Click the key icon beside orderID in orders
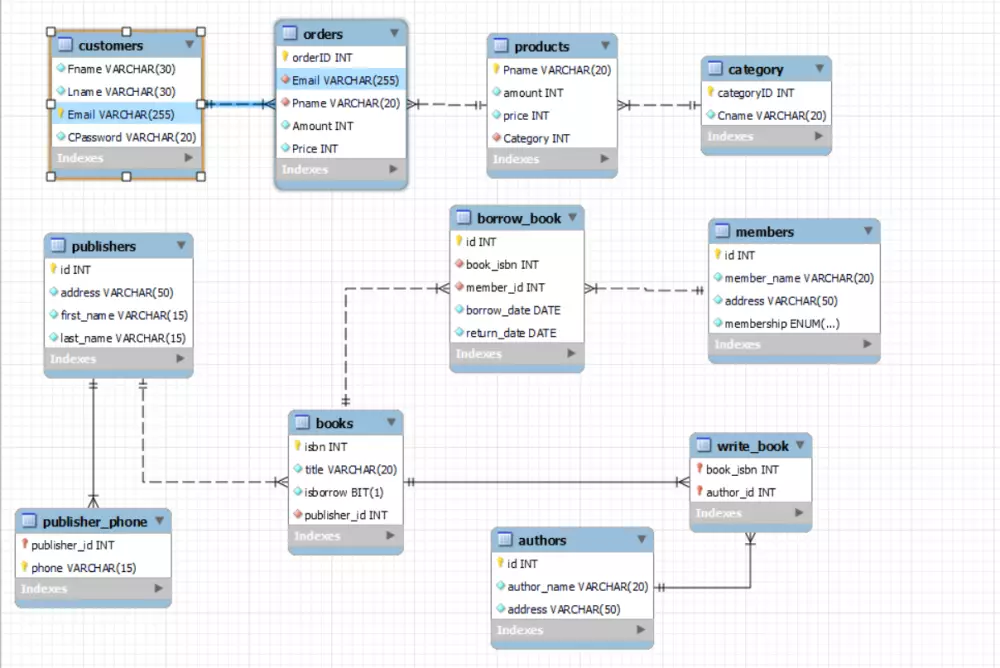 pos(286,57)
